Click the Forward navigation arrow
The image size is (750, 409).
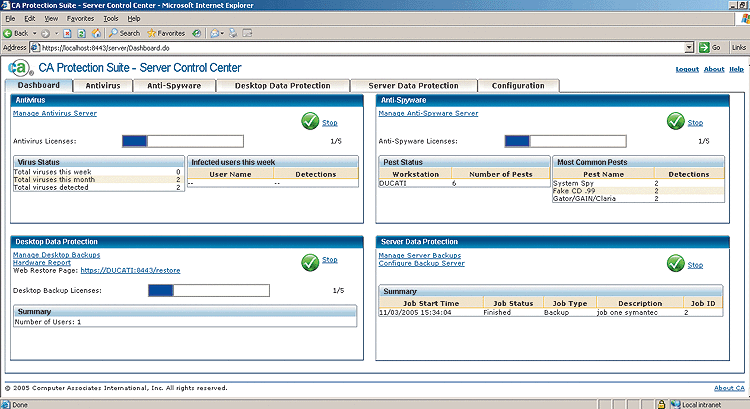point(45,33)
